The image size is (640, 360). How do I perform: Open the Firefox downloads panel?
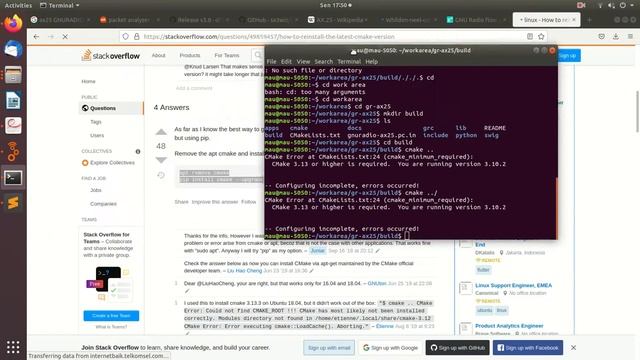[616, 36]
